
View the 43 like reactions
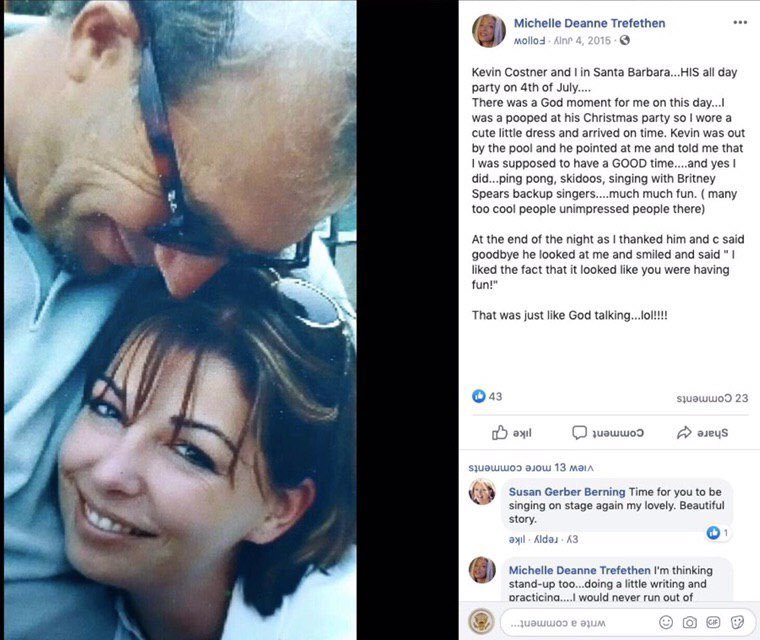[487, 396]
